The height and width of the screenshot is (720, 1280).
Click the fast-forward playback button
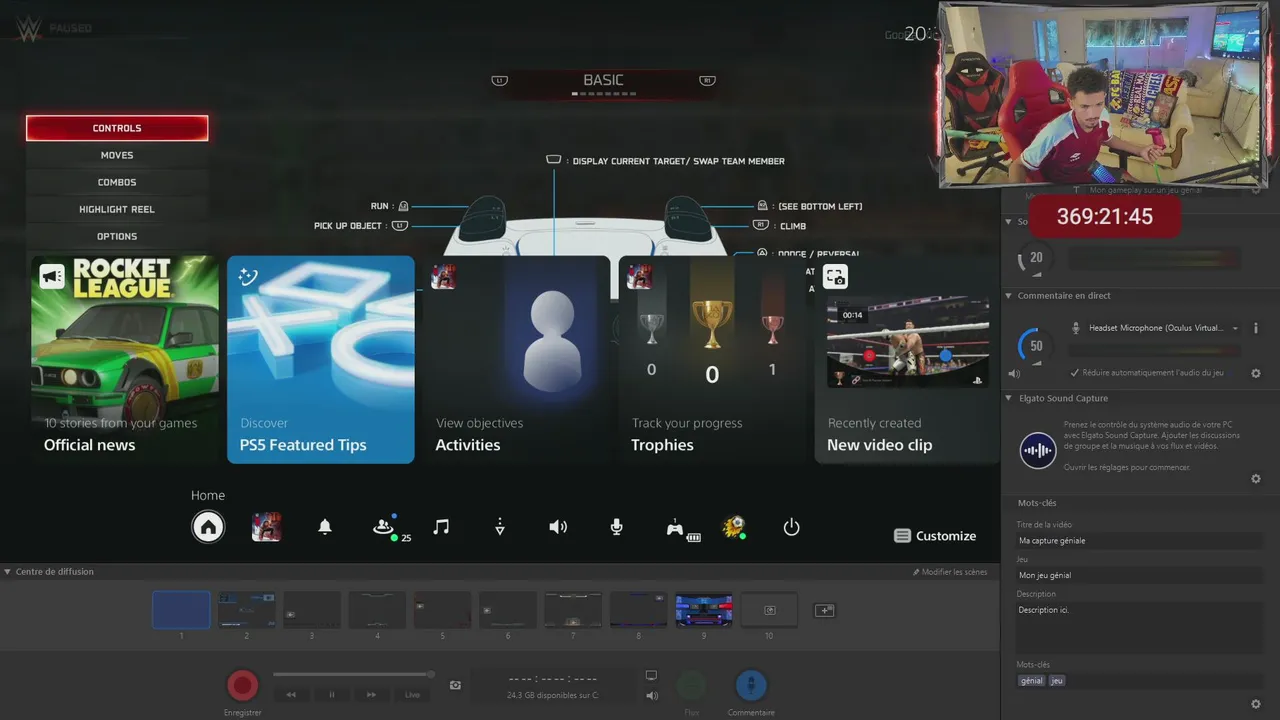pos(371,694)
